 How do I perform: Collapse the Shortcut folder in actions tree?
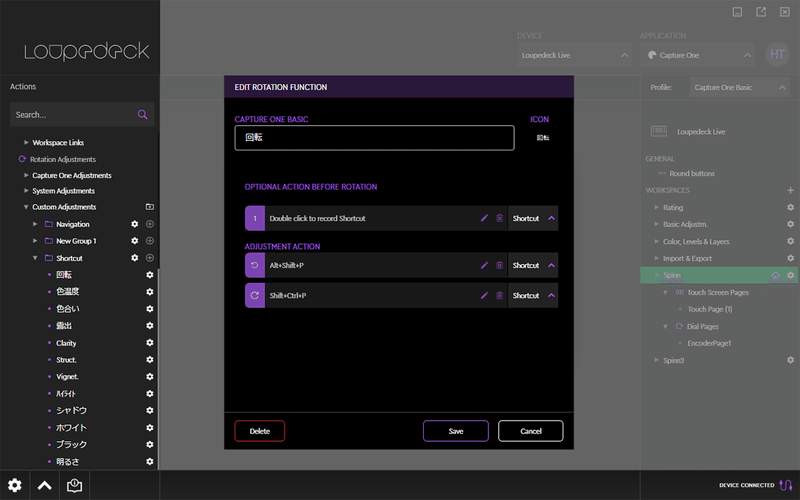[x=35, y=258]
